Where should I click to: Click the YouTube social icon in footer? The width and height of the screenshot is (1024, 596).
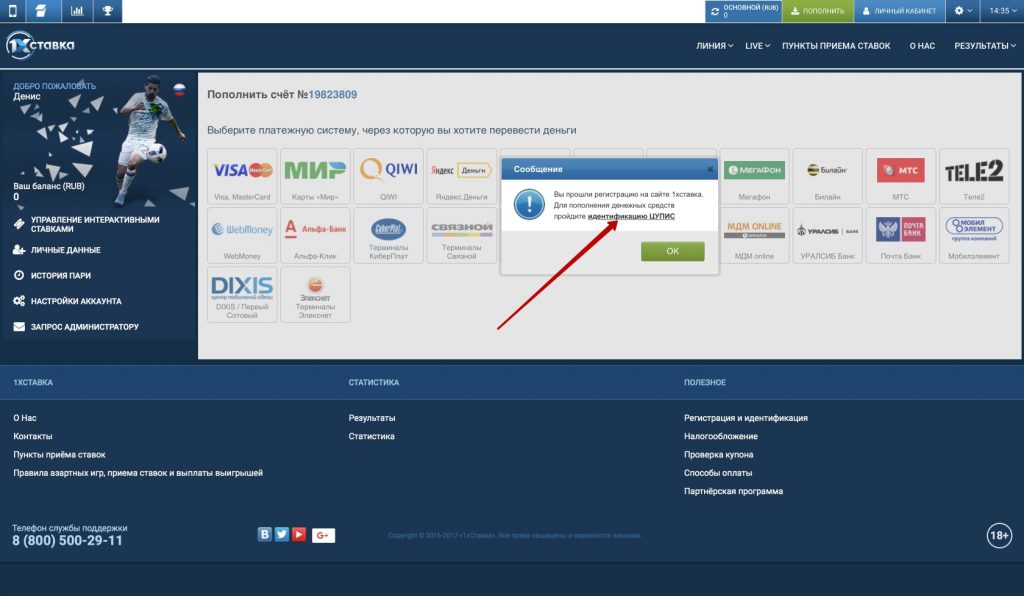pos(298,534)
